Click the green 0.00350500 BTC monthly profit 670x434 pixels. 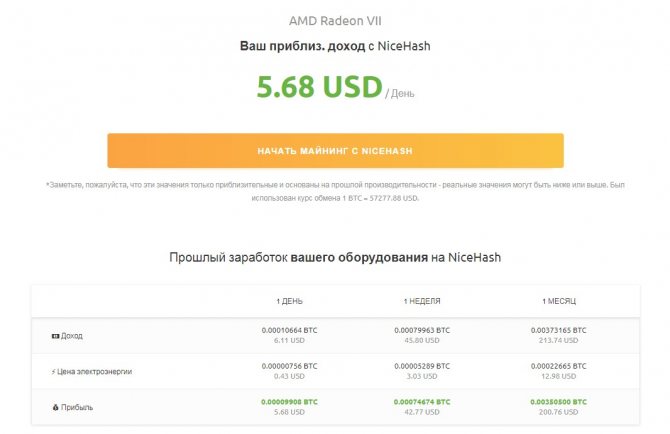(x=558, y=402)
